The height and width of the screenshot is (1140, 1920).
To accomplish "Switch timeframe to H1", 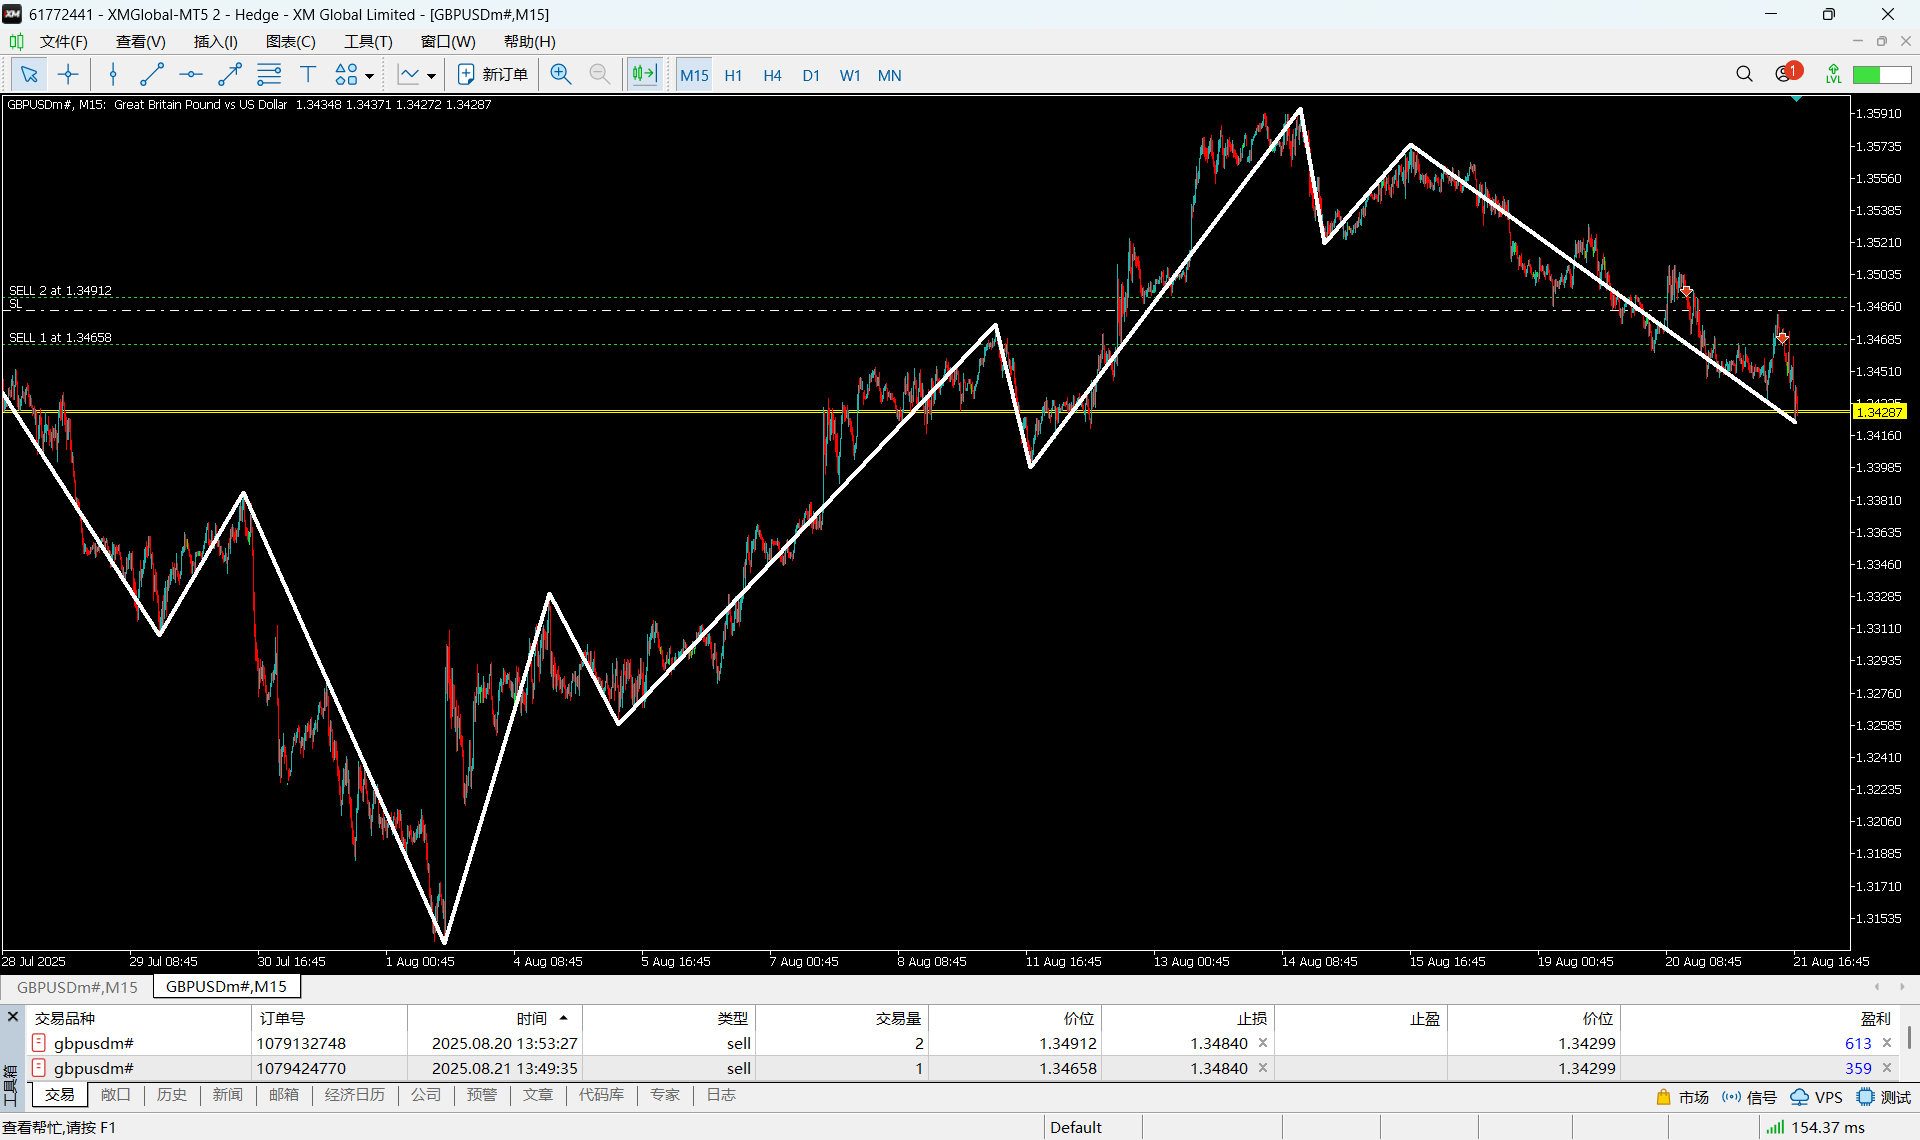I will pos(733,76).
